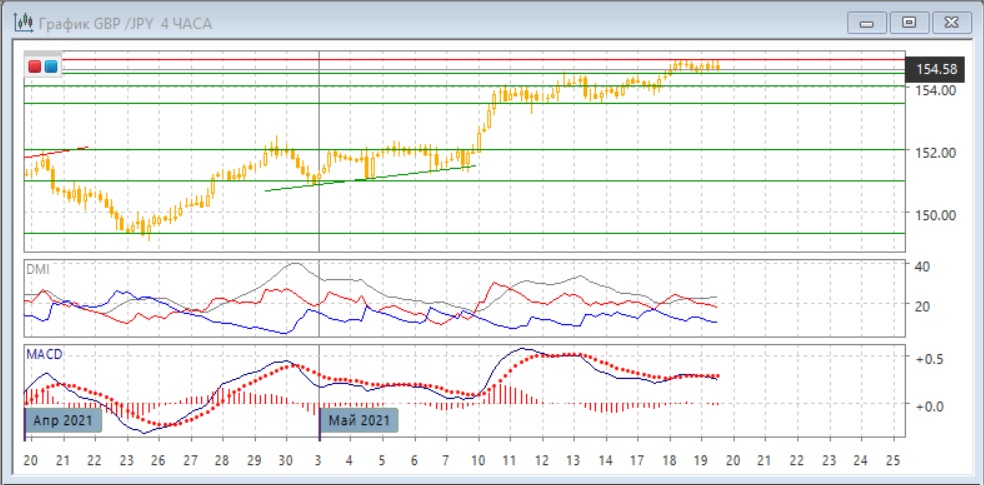Click the title text График GBP/JPY 4 ЧАСА
Screen dimensions: 984x485
point(125,22)
